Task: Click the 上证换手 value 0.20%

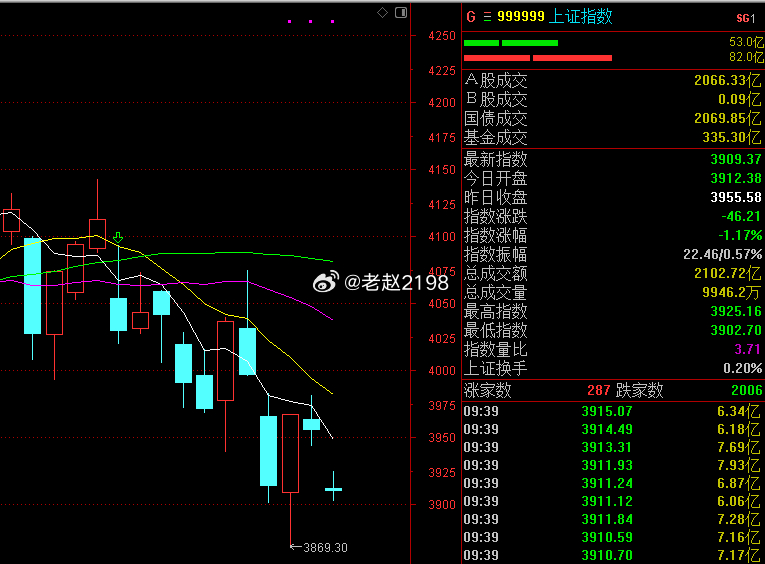Action: click(x=743, y=369)
